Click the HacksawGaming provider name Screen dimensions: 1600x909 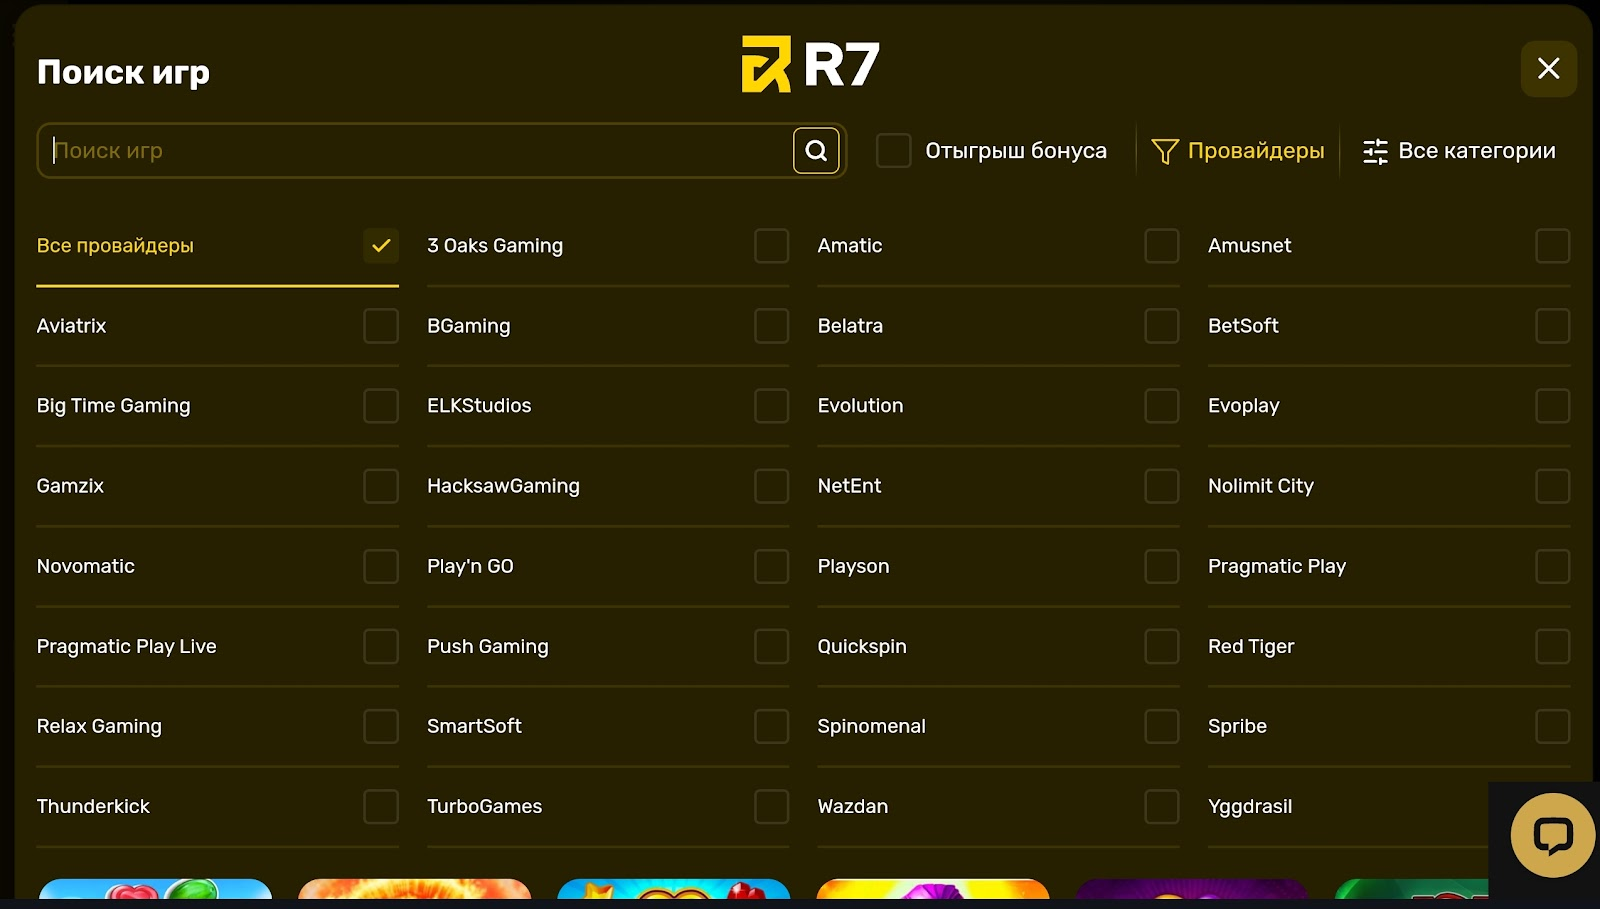click(503, 486)
